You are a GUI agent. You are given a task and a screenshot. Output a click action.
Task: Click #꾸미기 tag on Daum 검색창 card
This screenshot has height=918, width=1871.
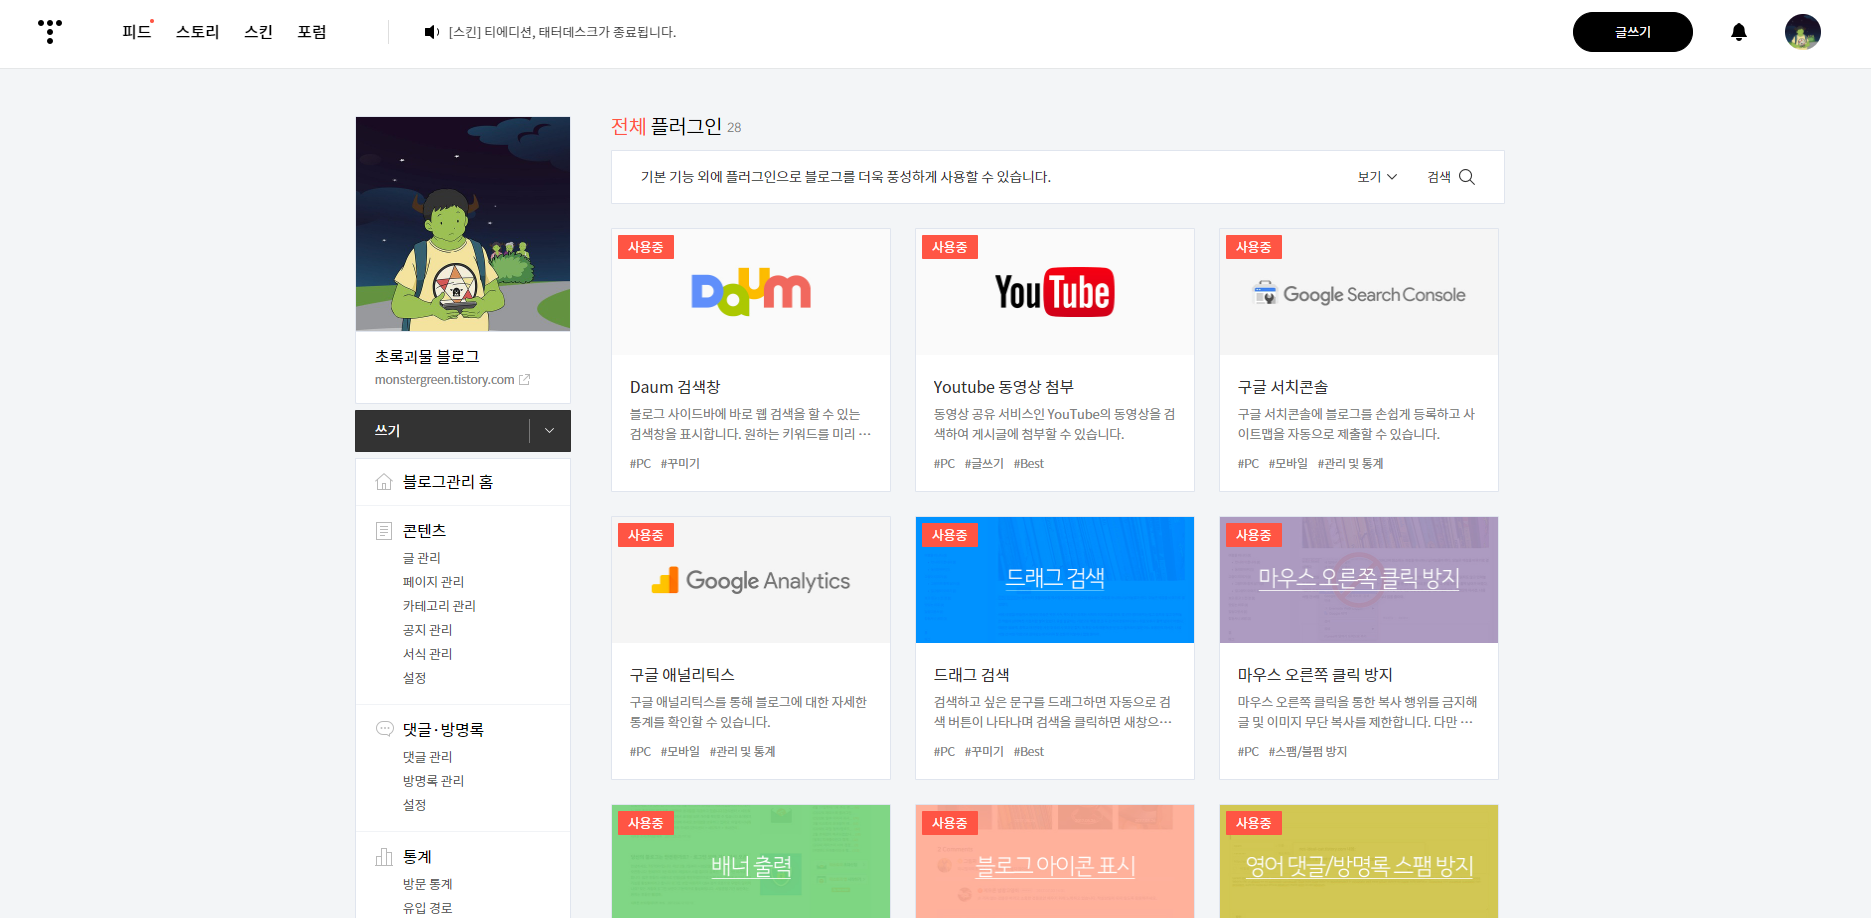(x=680, y=464)
